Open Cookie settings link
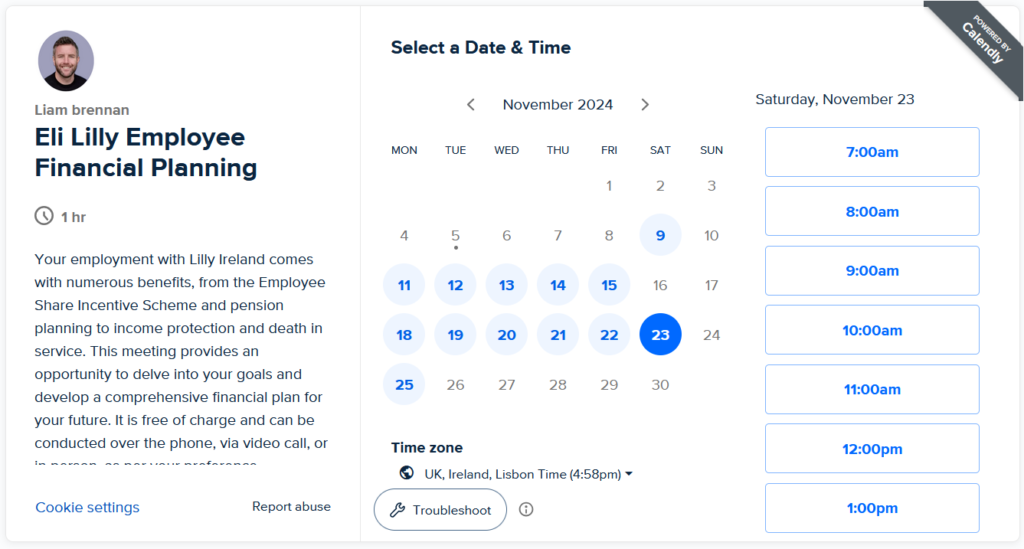Screen dimensions: 1024x549 click(87, 507)
